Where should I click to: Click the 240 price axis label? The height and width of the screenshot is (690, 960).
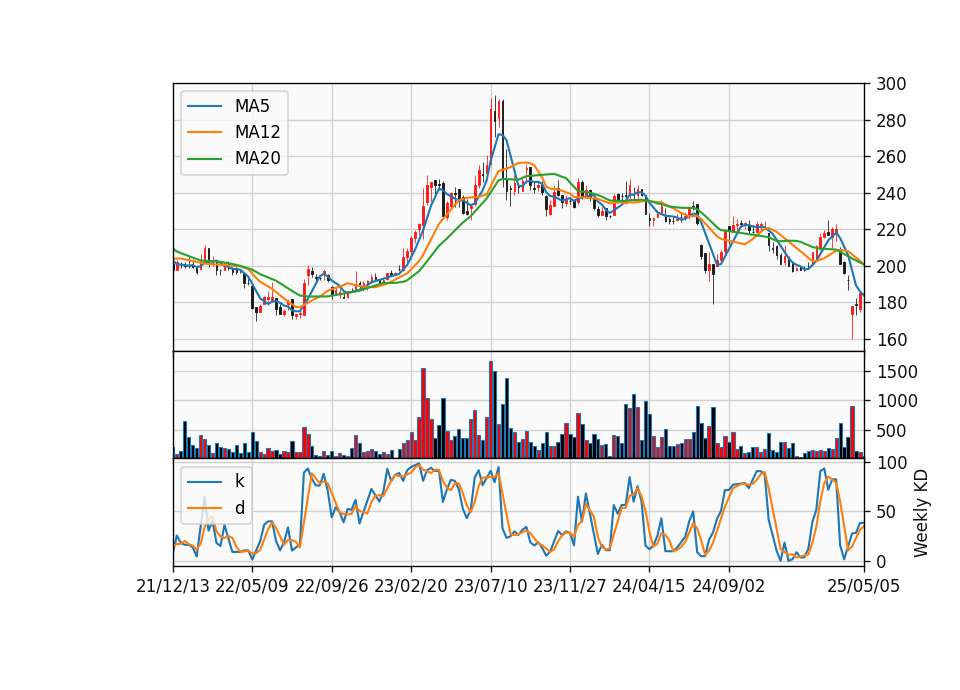coord(891,193)
